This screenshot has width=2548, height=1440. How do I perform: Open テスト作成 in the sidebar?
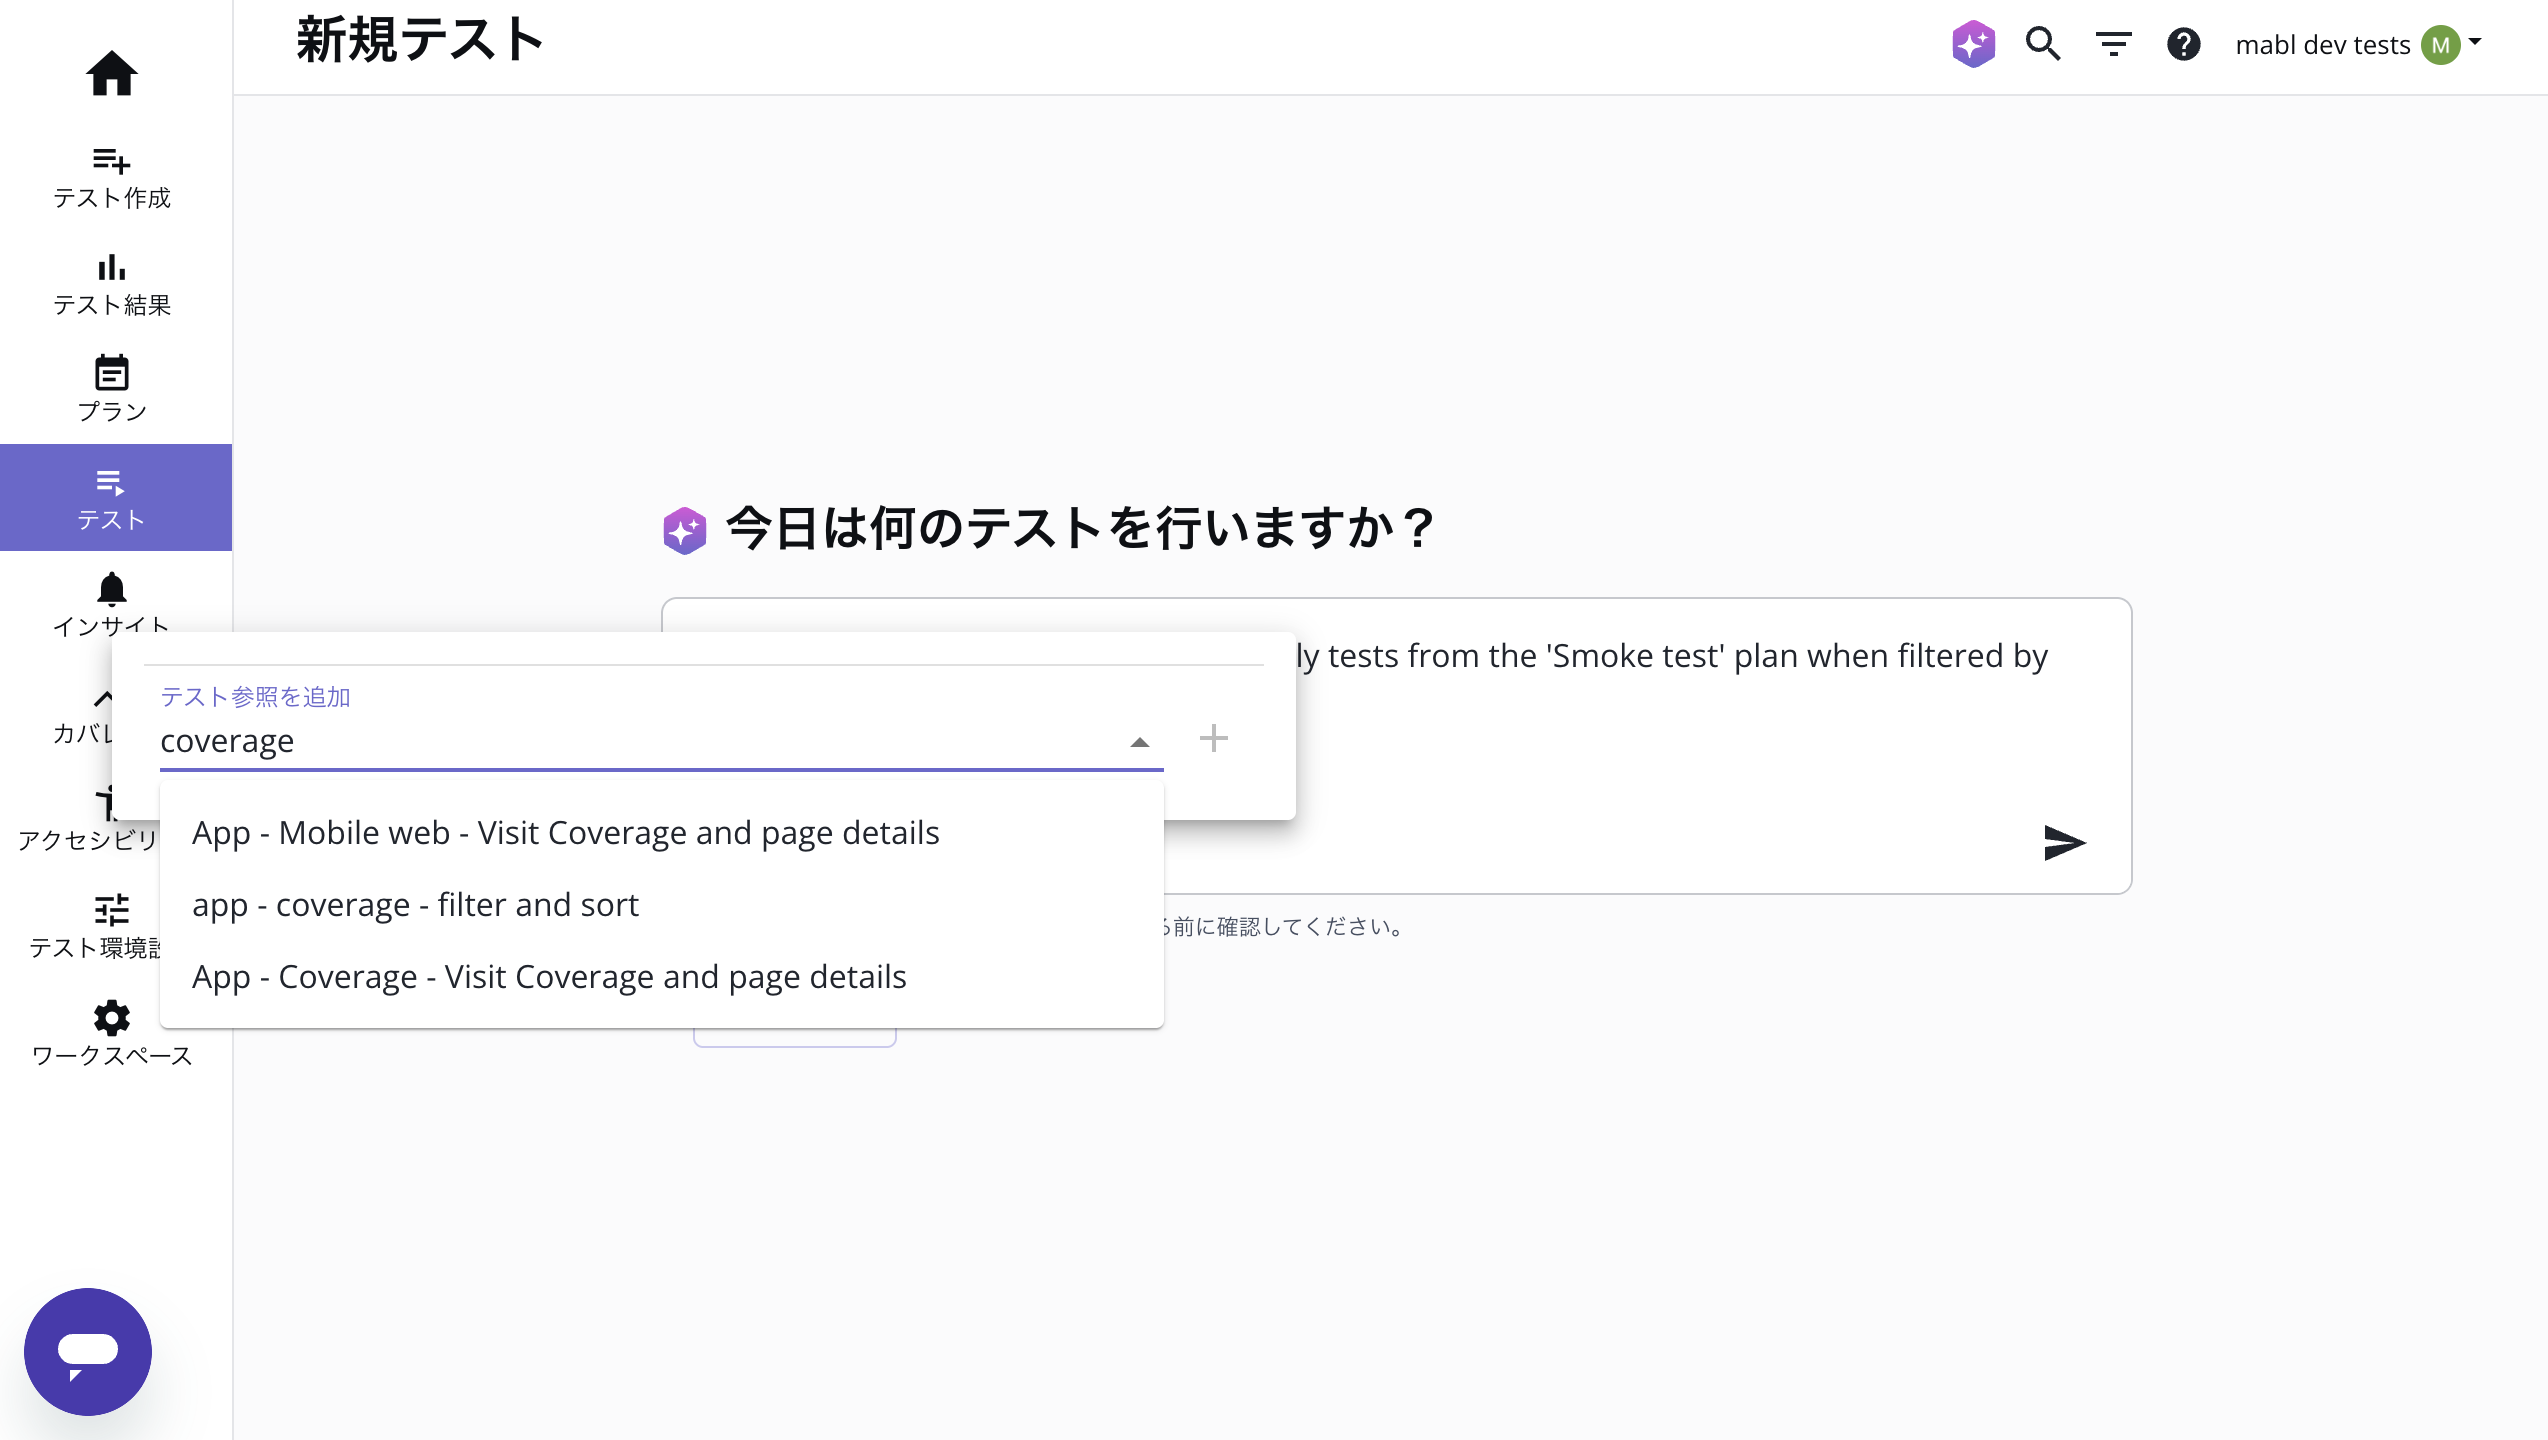point(111,177)
